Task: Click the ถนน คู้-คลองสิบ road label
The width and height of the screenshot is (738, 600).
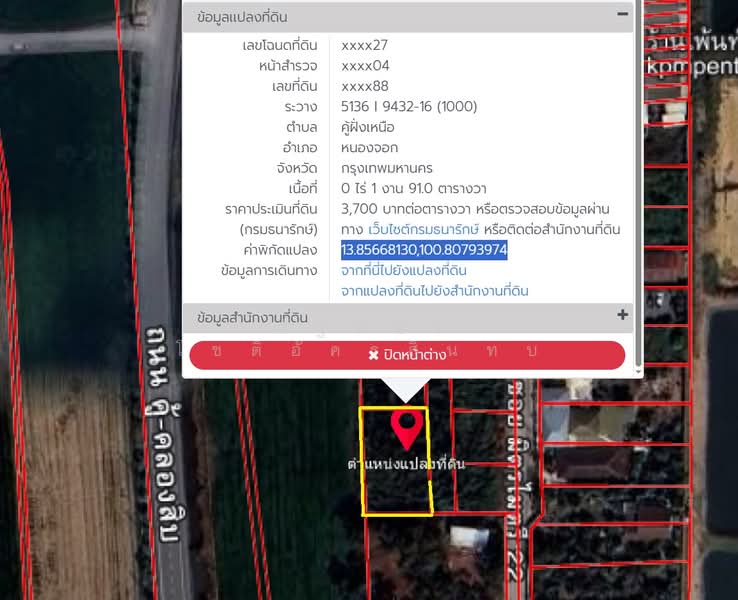Action: pos(165,433)
